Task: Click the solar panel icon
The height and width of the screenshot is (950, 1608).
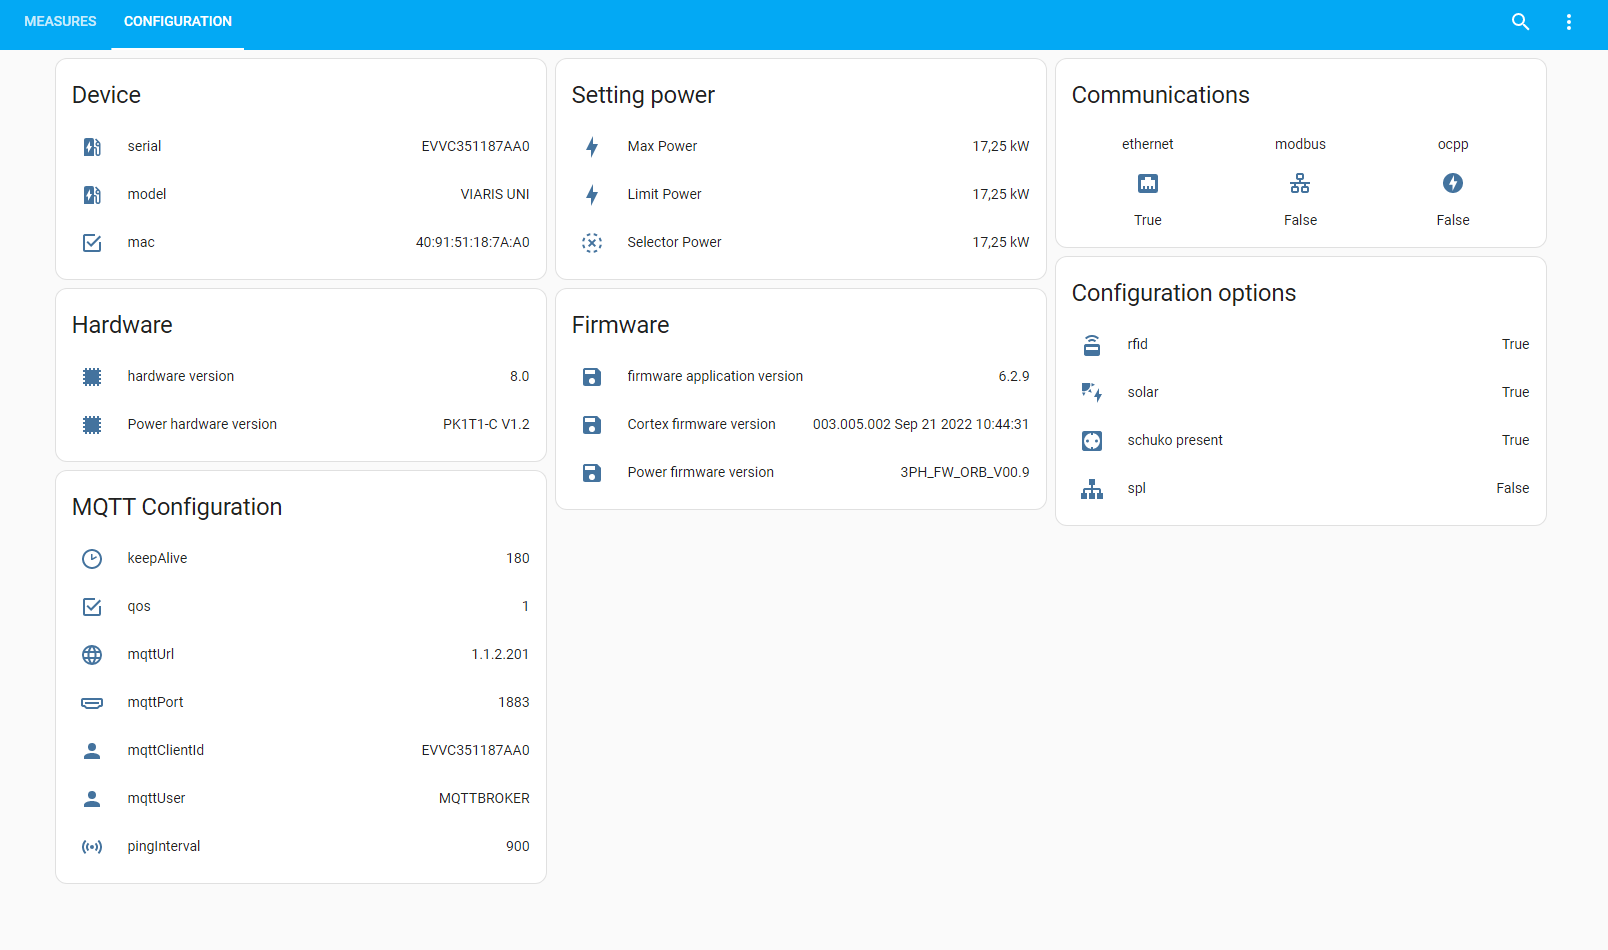Action: [1092, 393]
